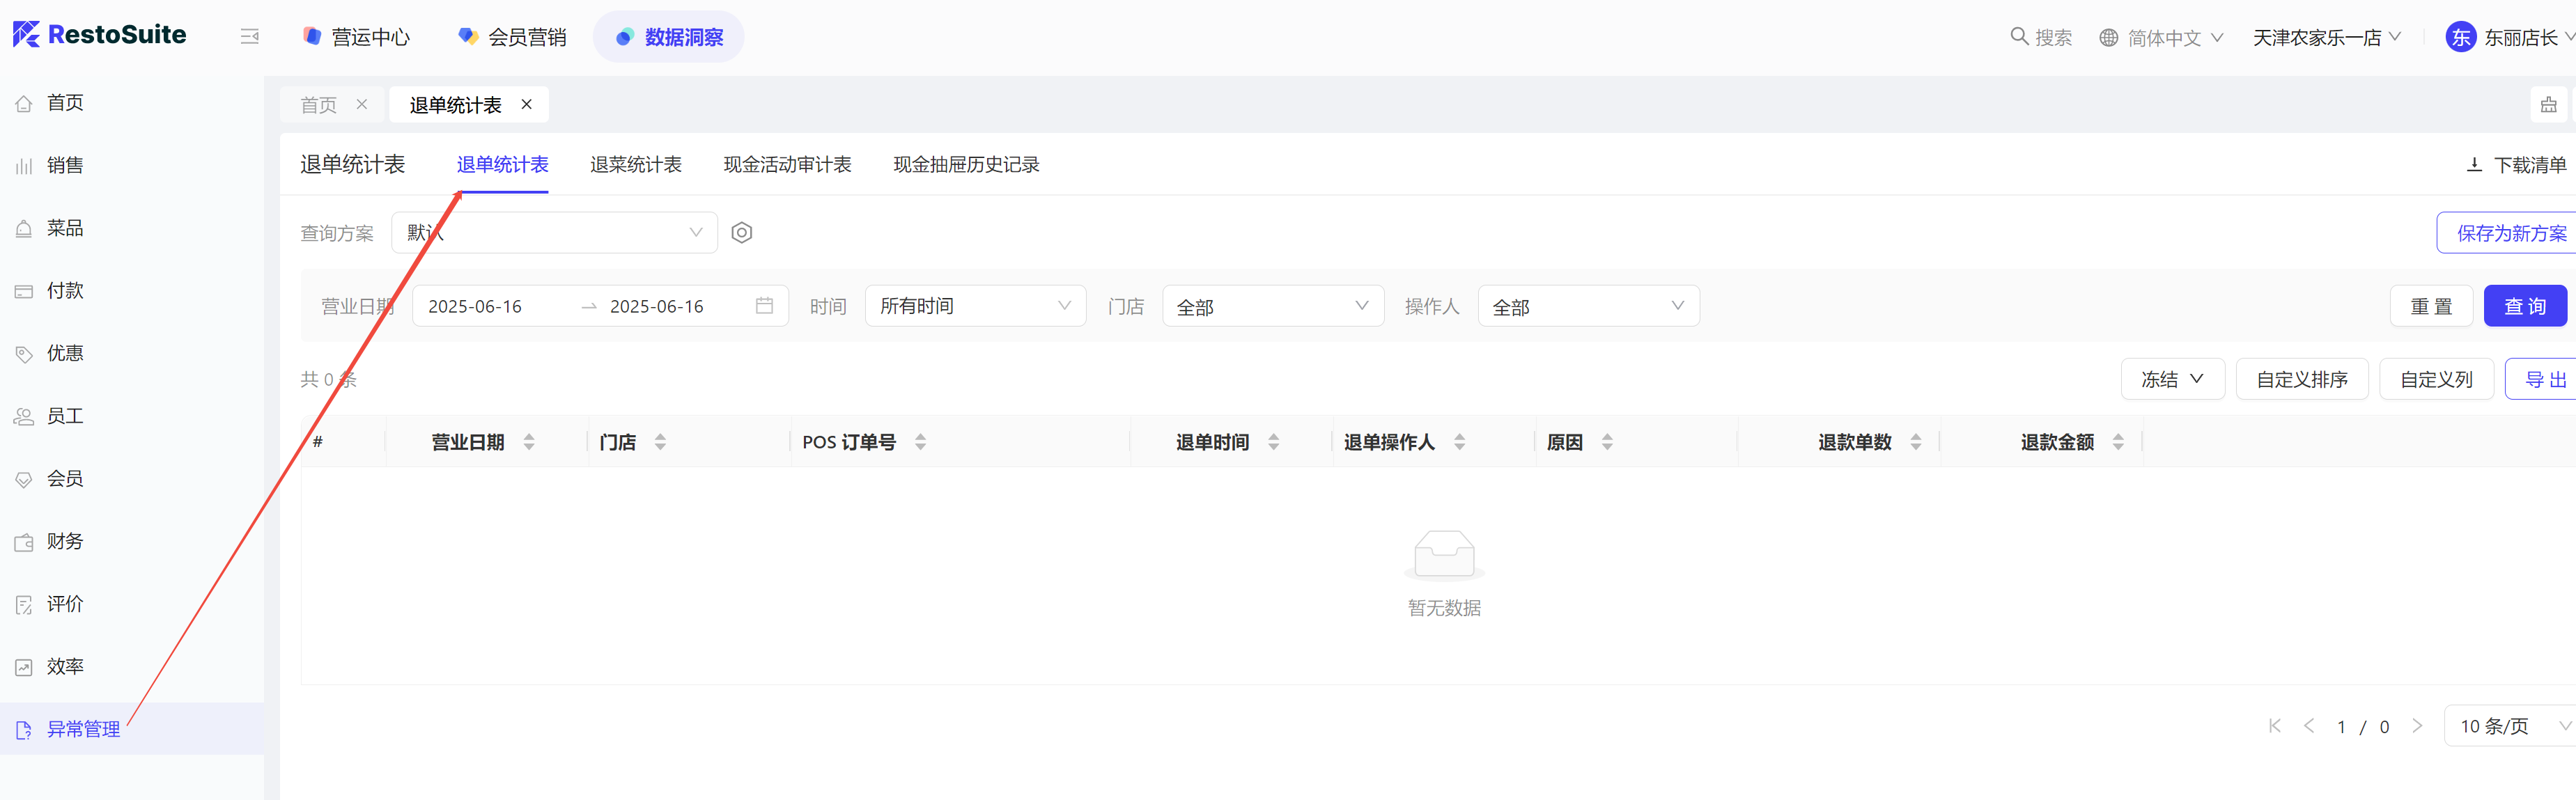Collapse the sidebar menu icon

point(249,37)
